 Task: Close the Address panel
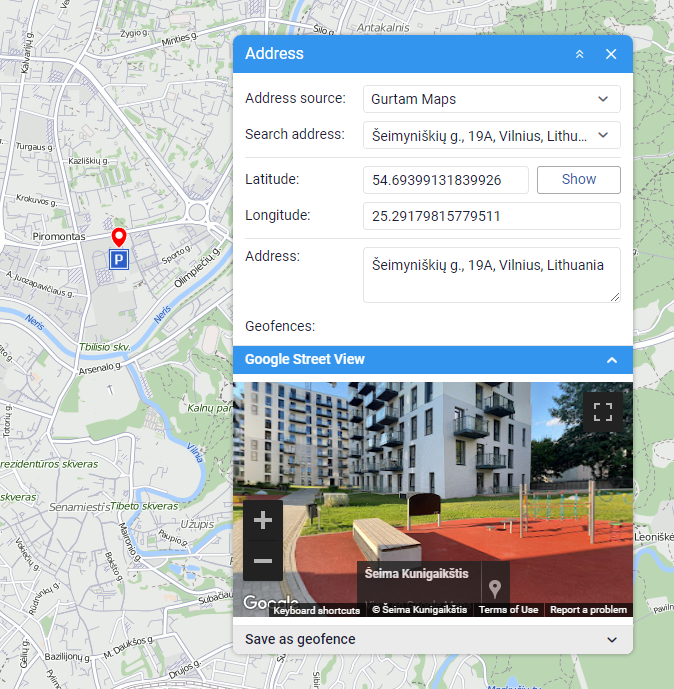611,54
